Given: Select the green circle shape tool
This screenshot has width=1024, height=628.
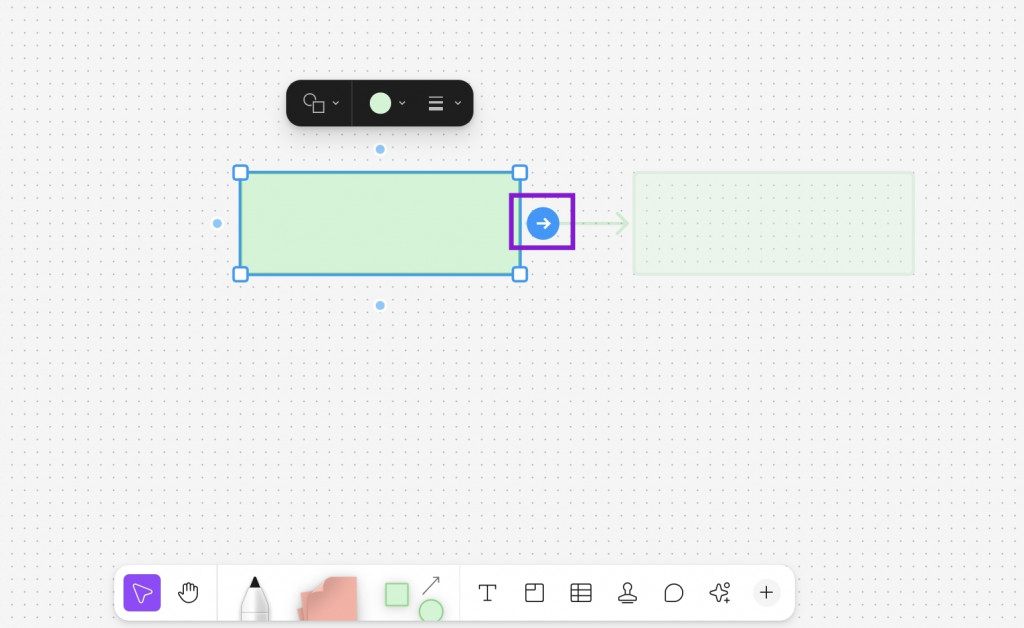Looking at the screenshot, I should tap(431, 611).
